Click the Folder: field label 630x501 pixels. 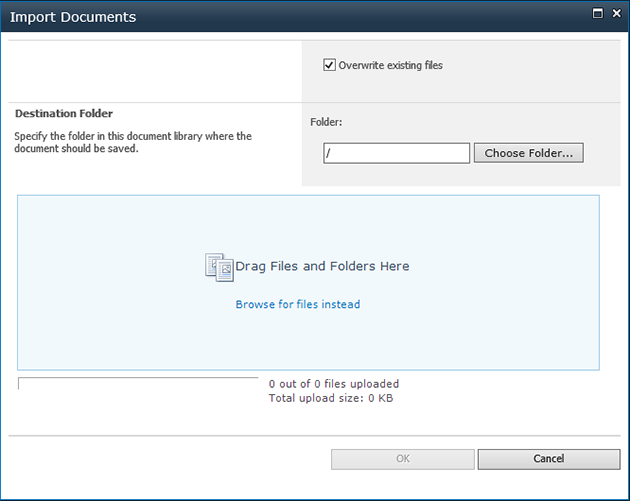click(x=326, y=122)
